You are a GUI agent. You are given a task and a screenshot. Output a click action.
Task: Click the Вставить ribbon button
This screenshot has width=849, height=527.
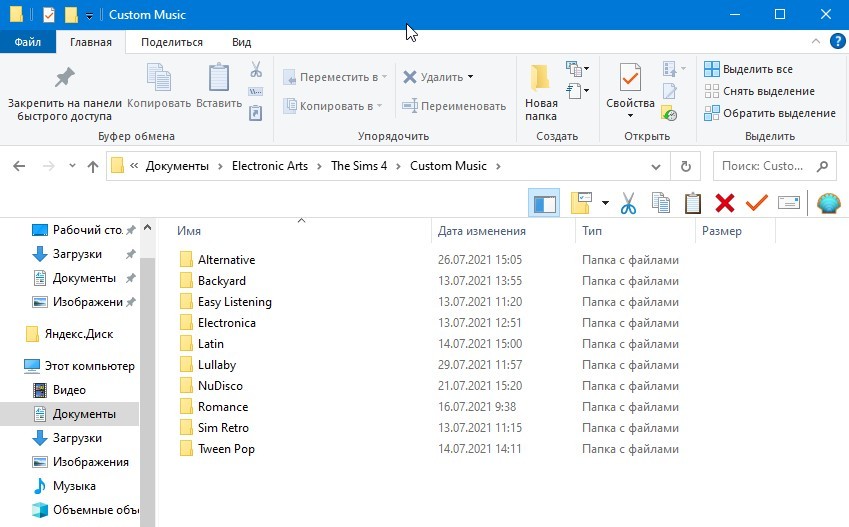pyautogui.click(x=219, y=87)
